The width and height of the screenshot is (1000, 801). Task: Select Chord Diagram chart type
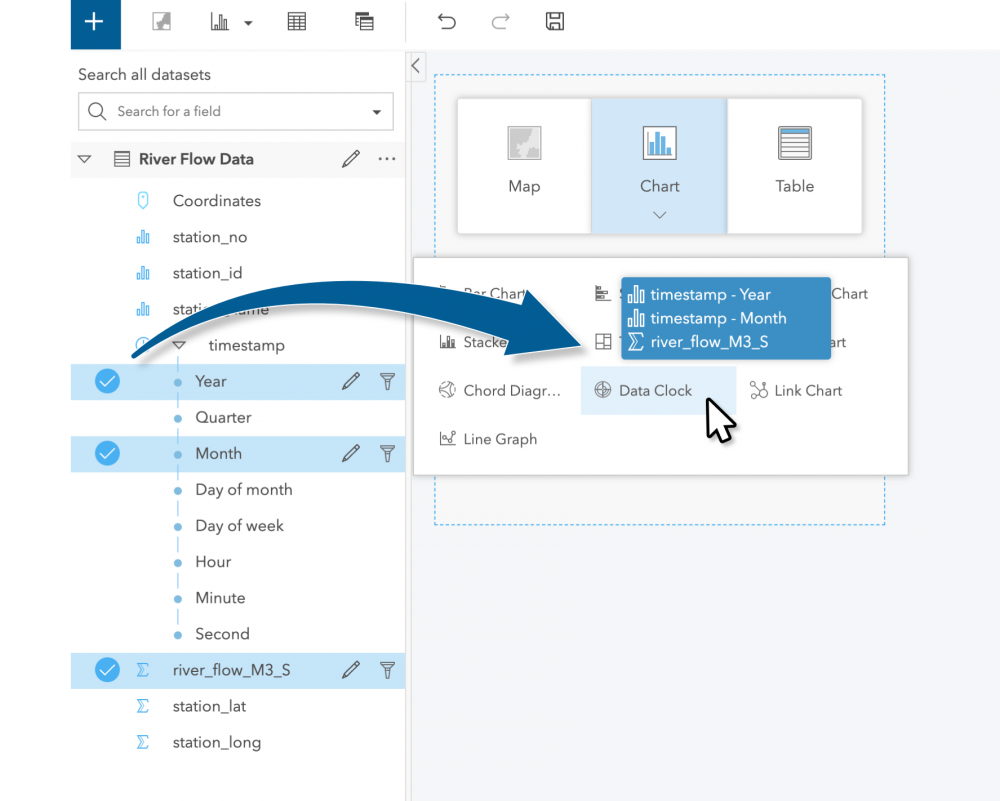click(500, 390)
